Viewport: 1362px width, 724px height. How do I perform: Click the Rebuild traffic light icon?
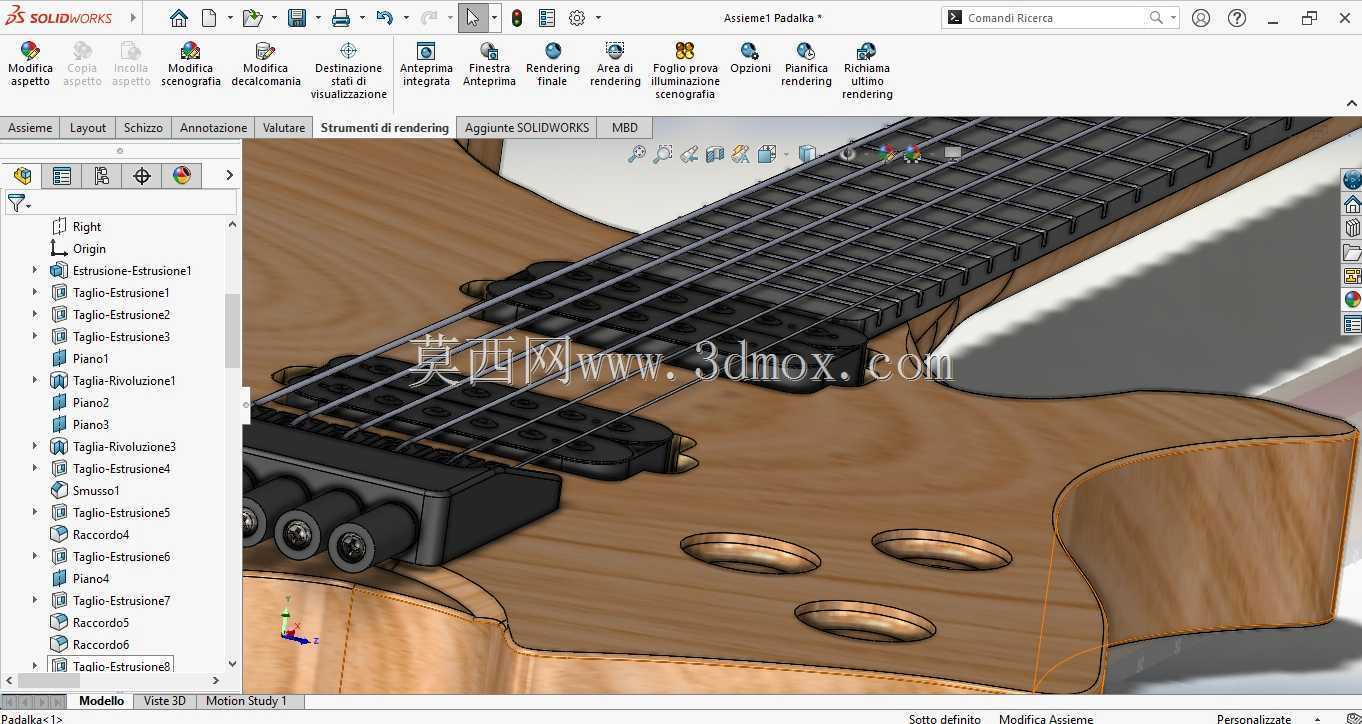tap(517, 18)
